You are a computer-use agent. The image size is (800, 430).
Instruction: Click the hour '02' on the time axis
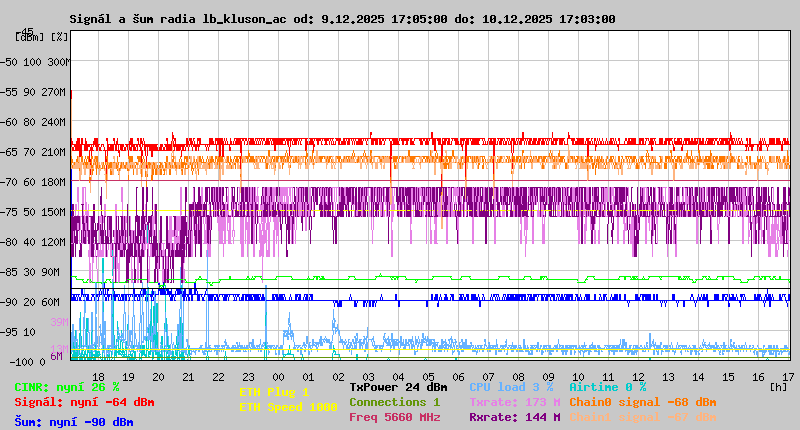(x=338, y=377)
